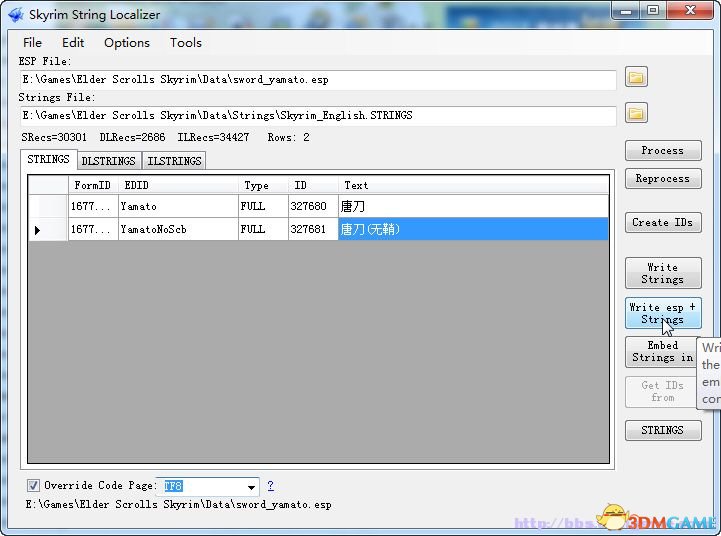Select the EDID cell 'YamatoNoScb'
Screen dimensions: 721x536
point(178,229)
